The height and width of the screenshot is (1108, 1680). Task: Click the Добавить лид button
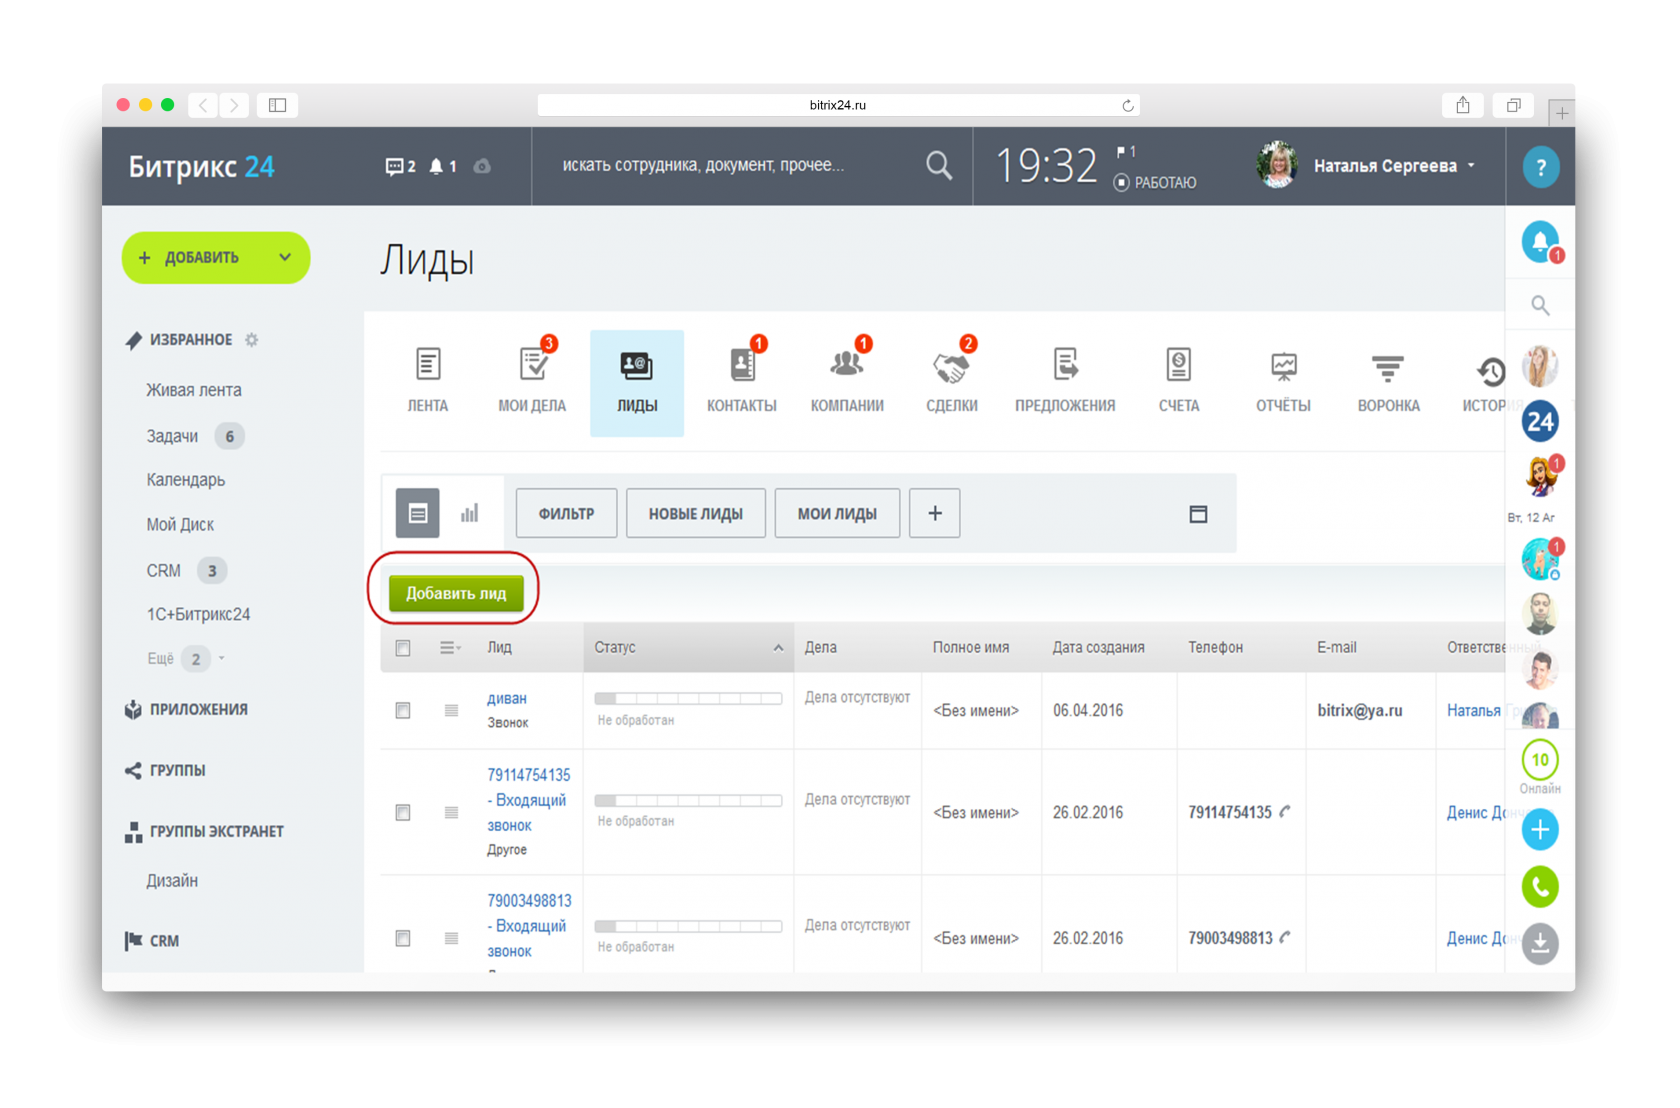coord(456,593)
